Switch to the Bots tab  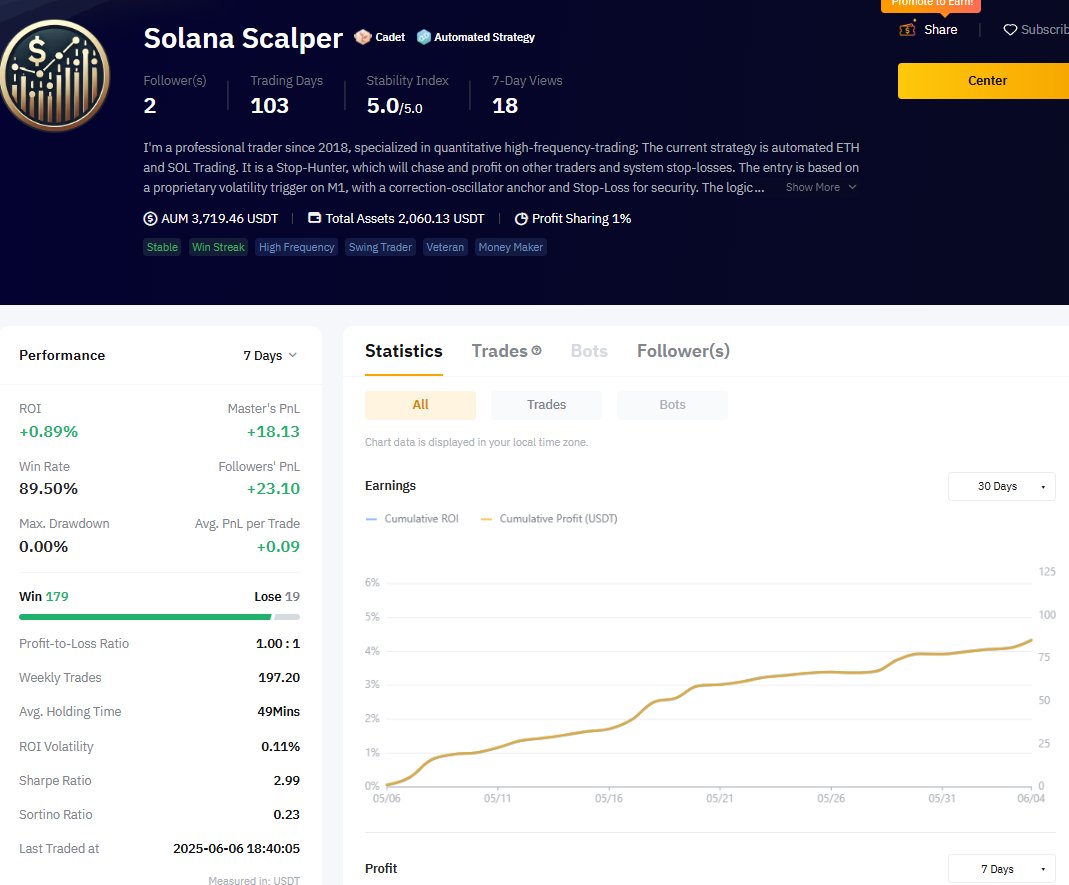tap(589, 351)
